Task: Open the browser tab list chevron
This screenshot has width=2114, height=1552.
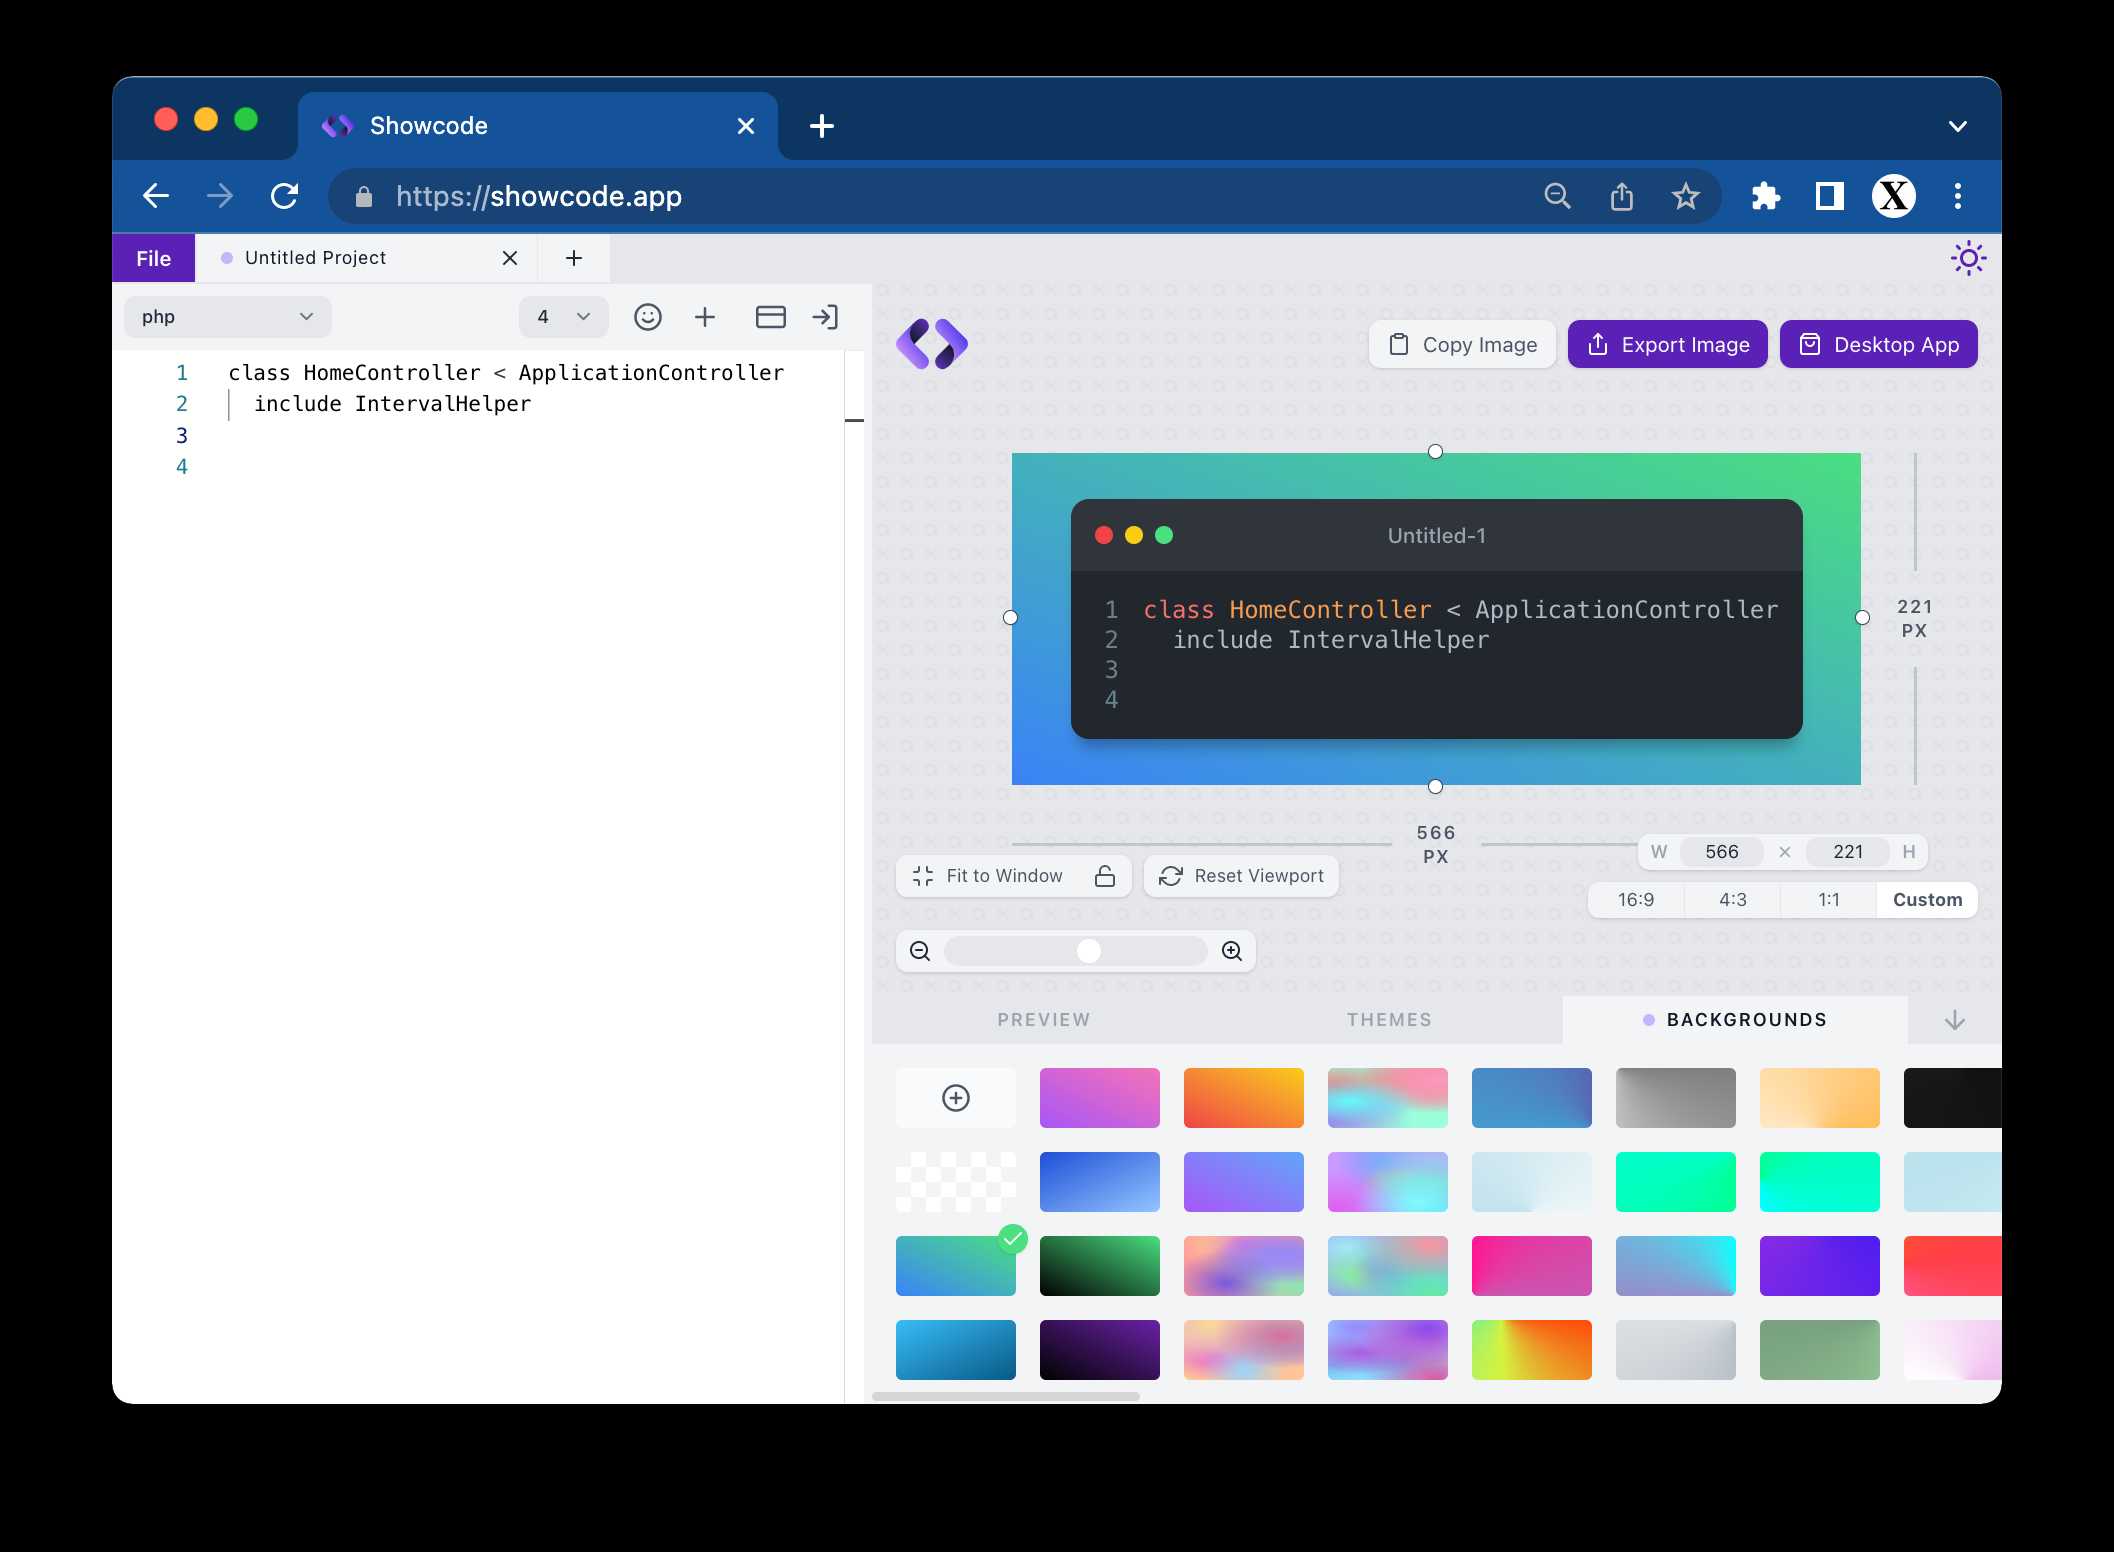Action: point(1957,126)
